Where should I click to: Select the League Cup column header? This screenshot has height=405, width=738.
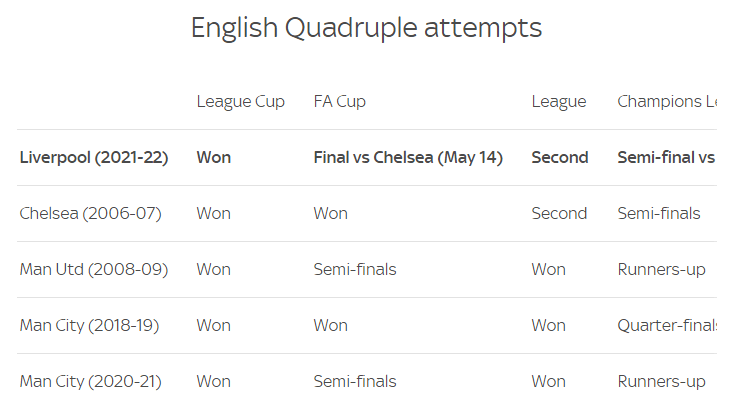click(241, 102)
